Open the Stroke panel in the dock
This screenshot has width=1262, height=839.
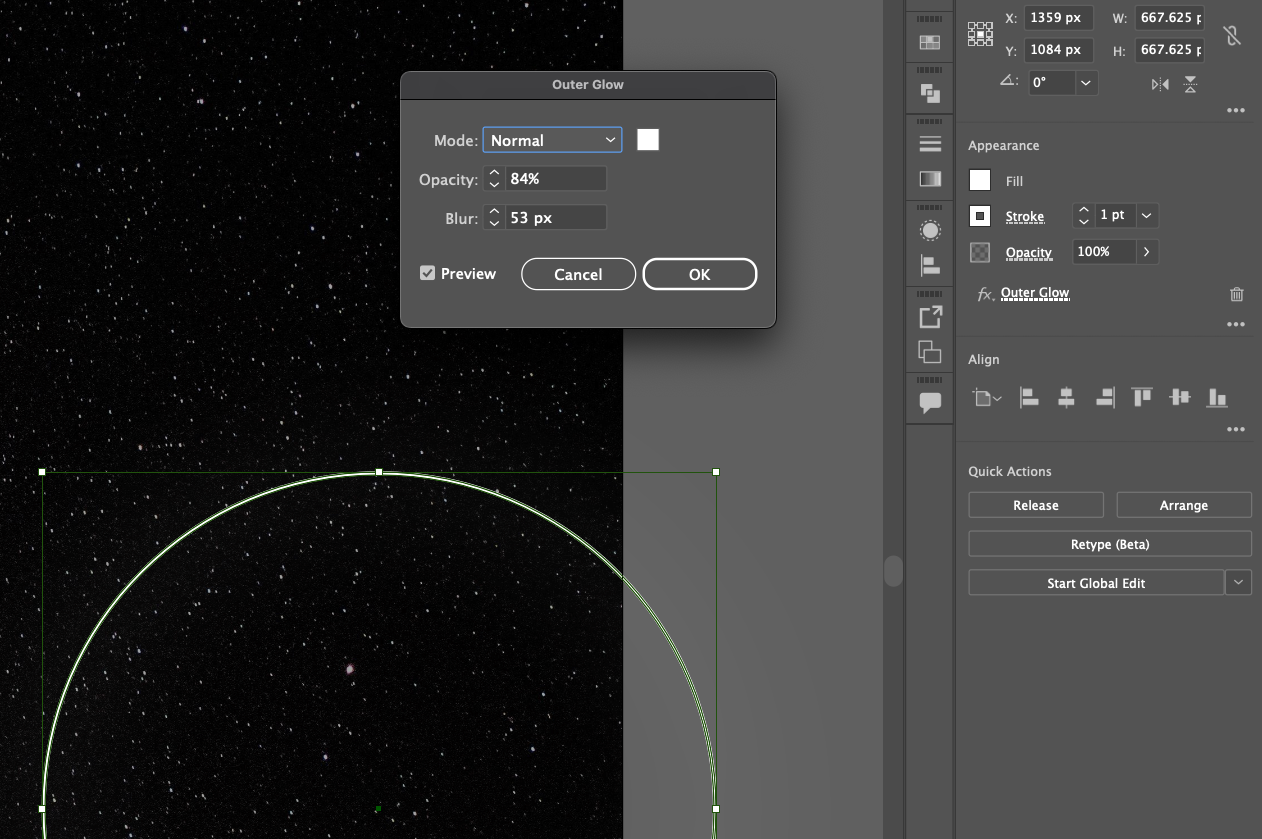pos(929,142)
